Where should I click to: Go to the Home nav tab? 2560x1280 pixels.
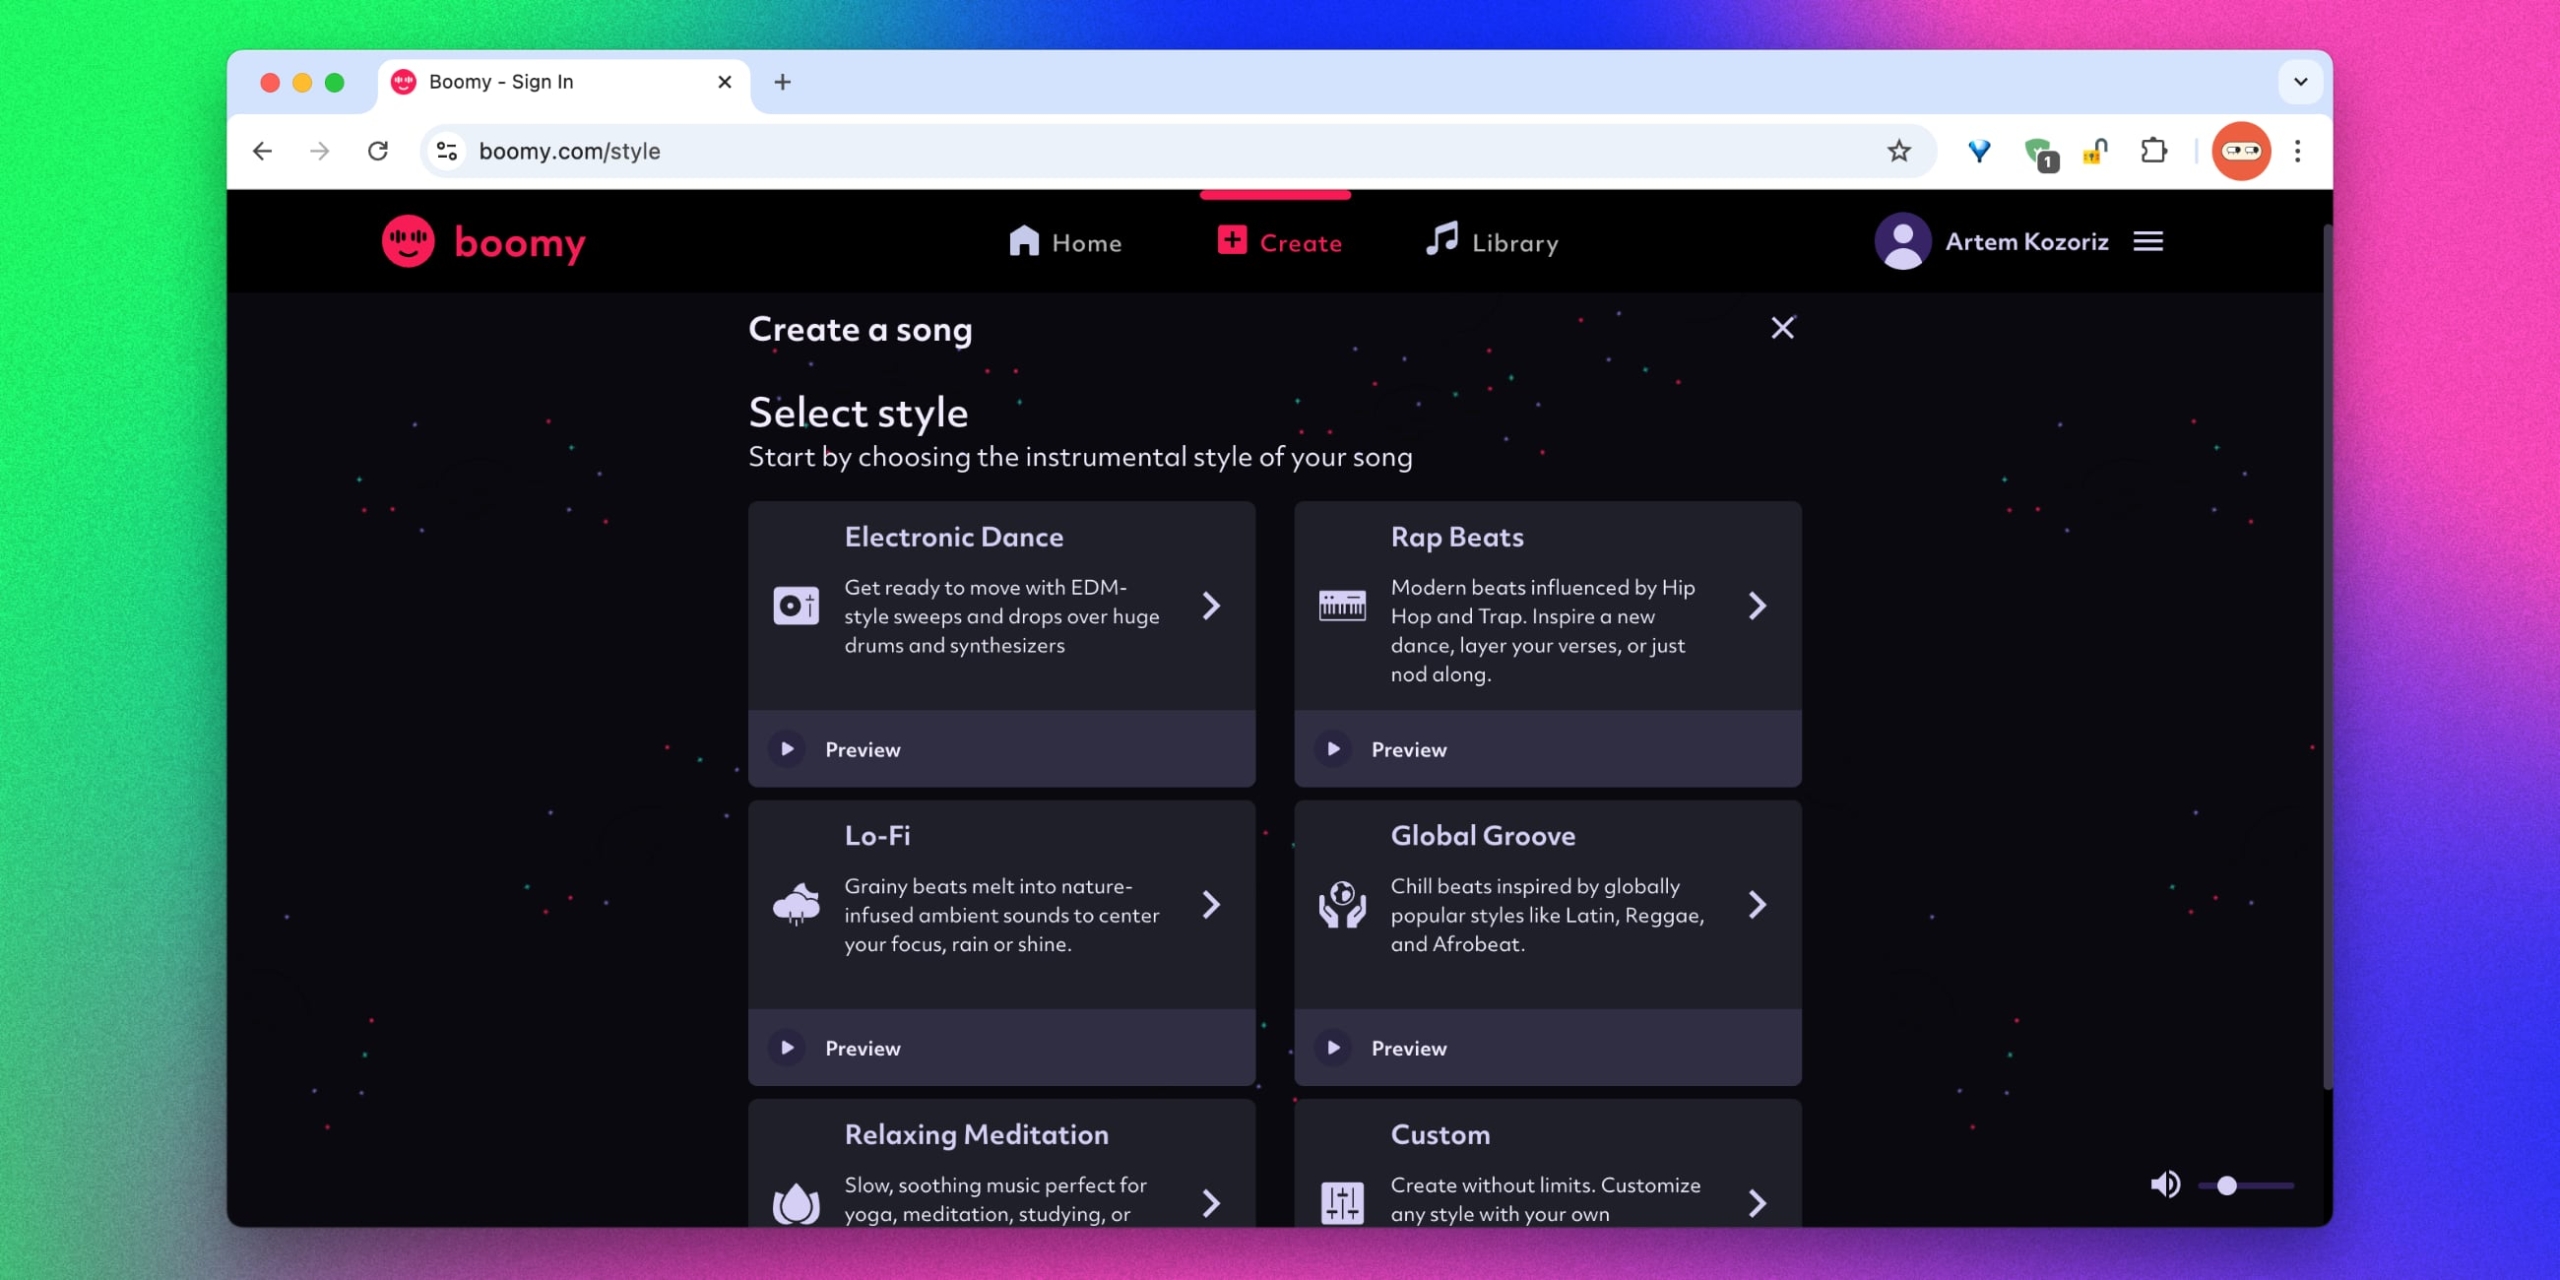point(1065,243)
